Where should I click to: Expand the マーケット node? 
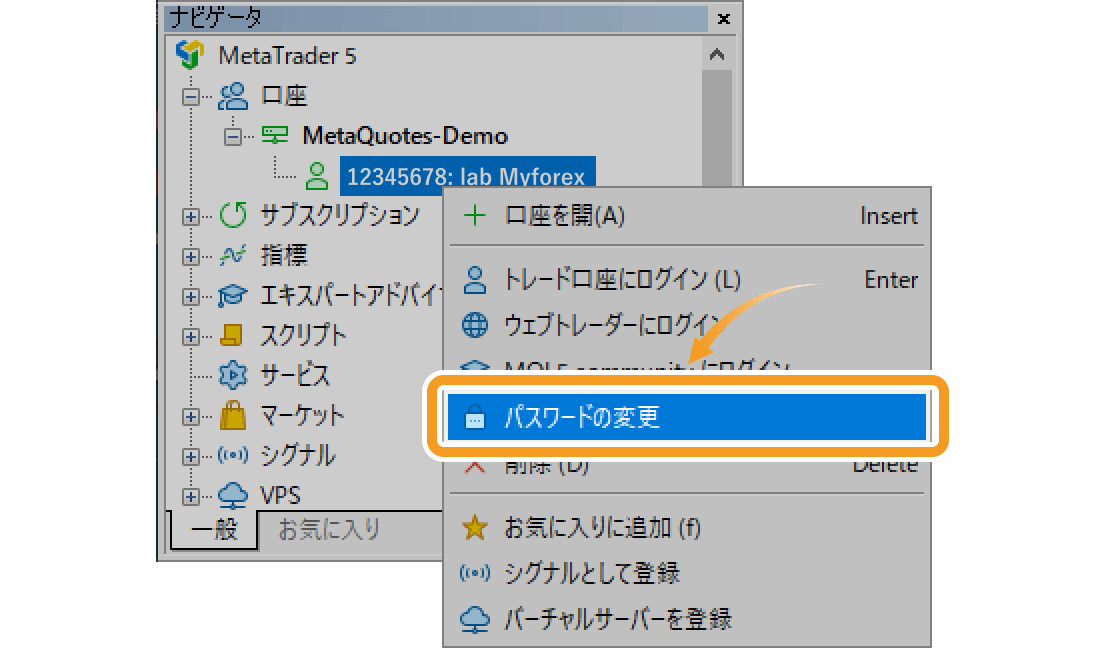tap(190, 417)
